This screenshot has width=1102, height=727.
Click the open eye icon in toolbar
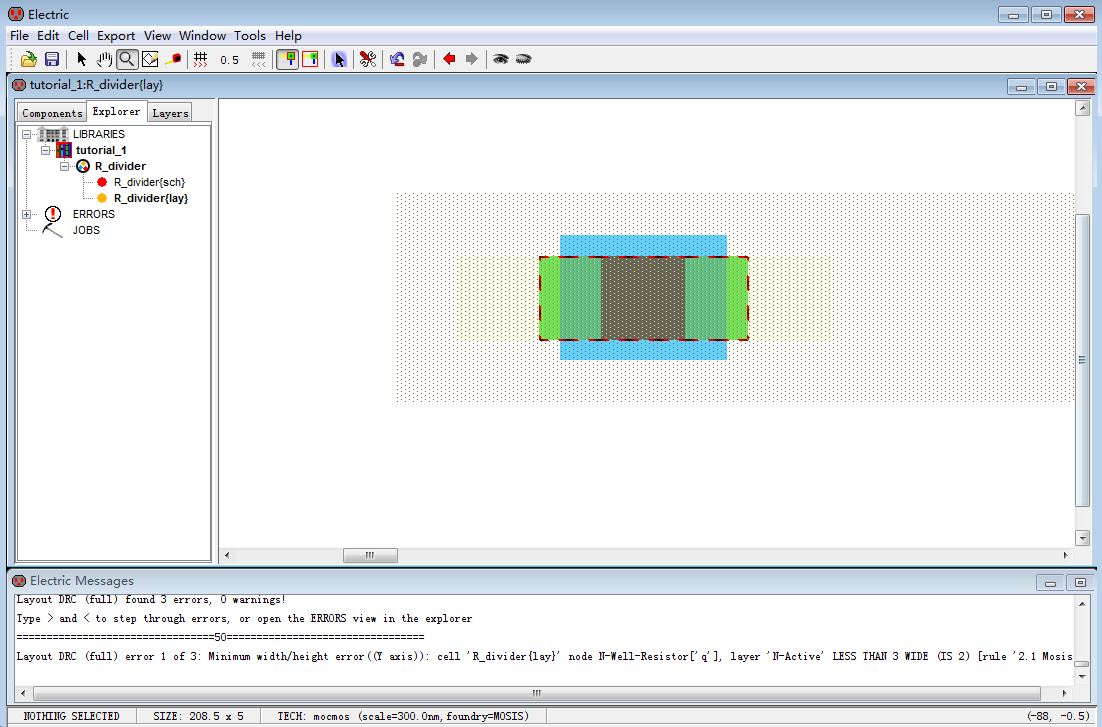point(500,60)
